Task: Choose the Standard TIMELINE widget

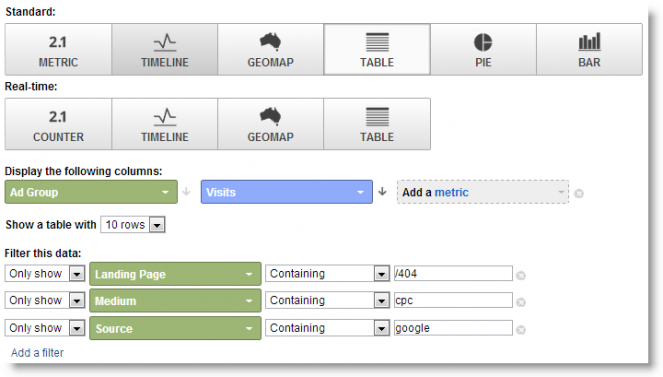Action: tap(164, 49)
